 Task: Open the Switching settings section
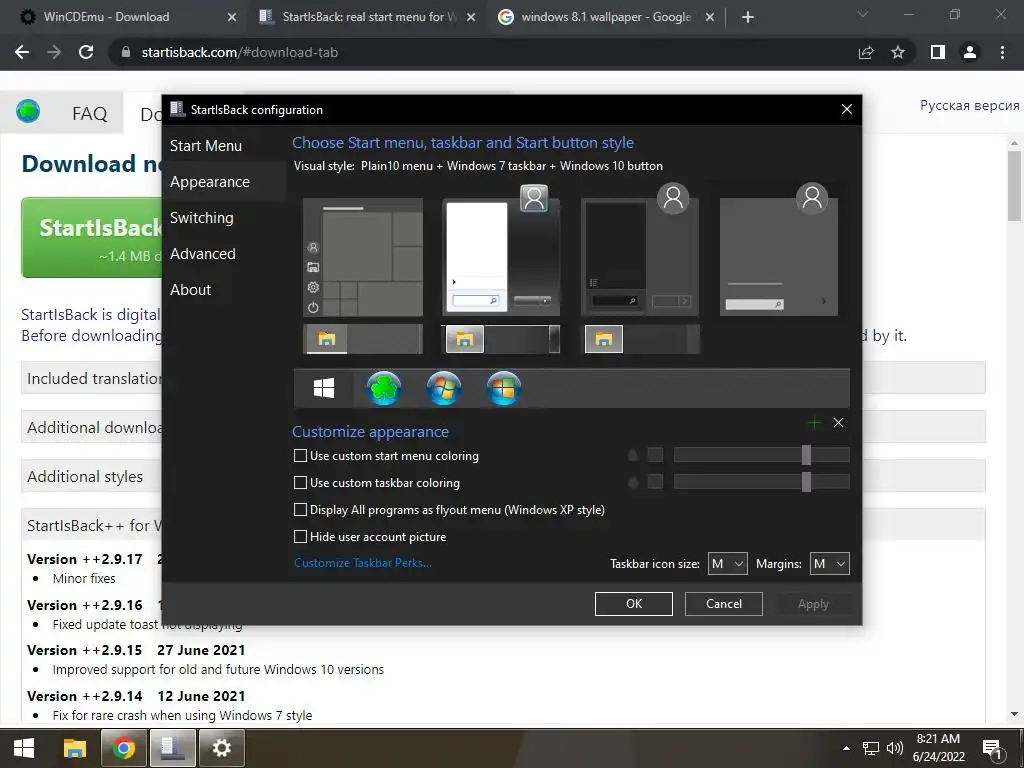pyautogui.click(x=201, y=217)
